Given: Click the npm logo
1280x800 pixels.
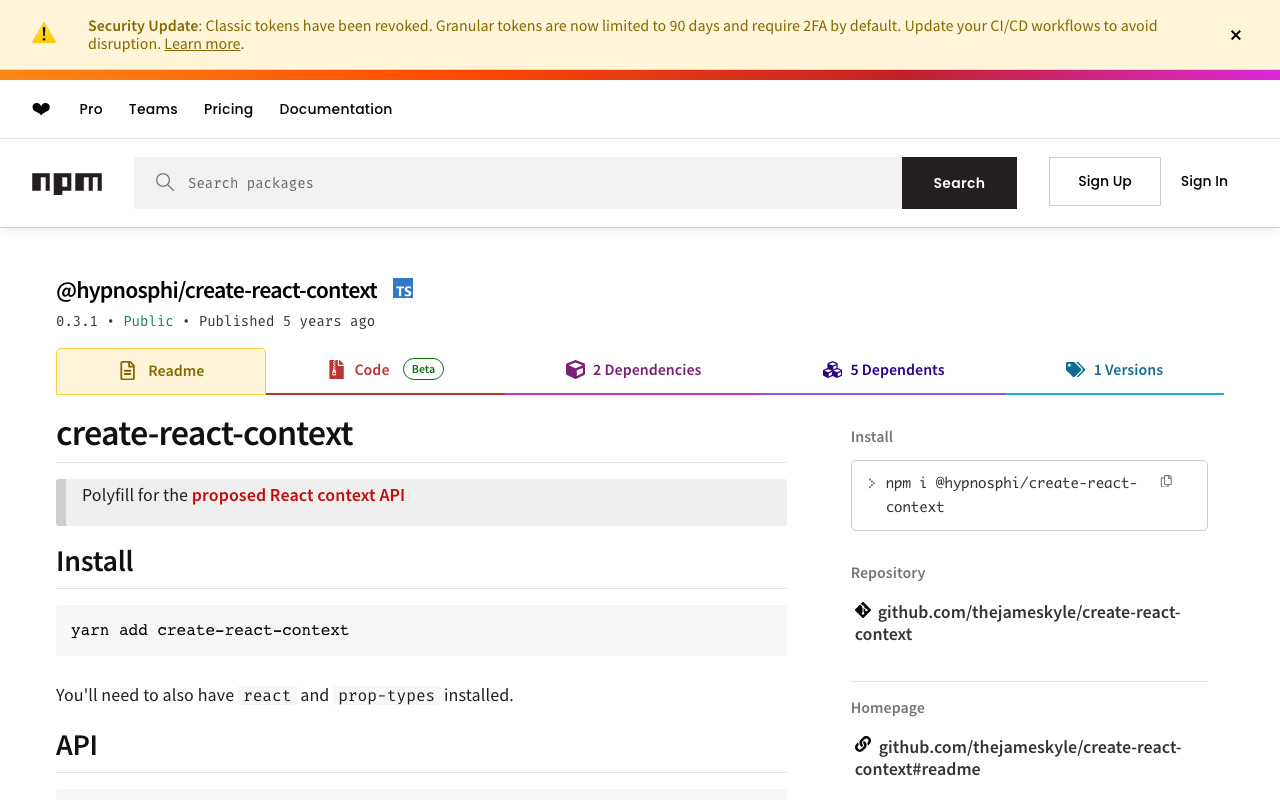Looking at the screenshot, I should pos(67,183).
